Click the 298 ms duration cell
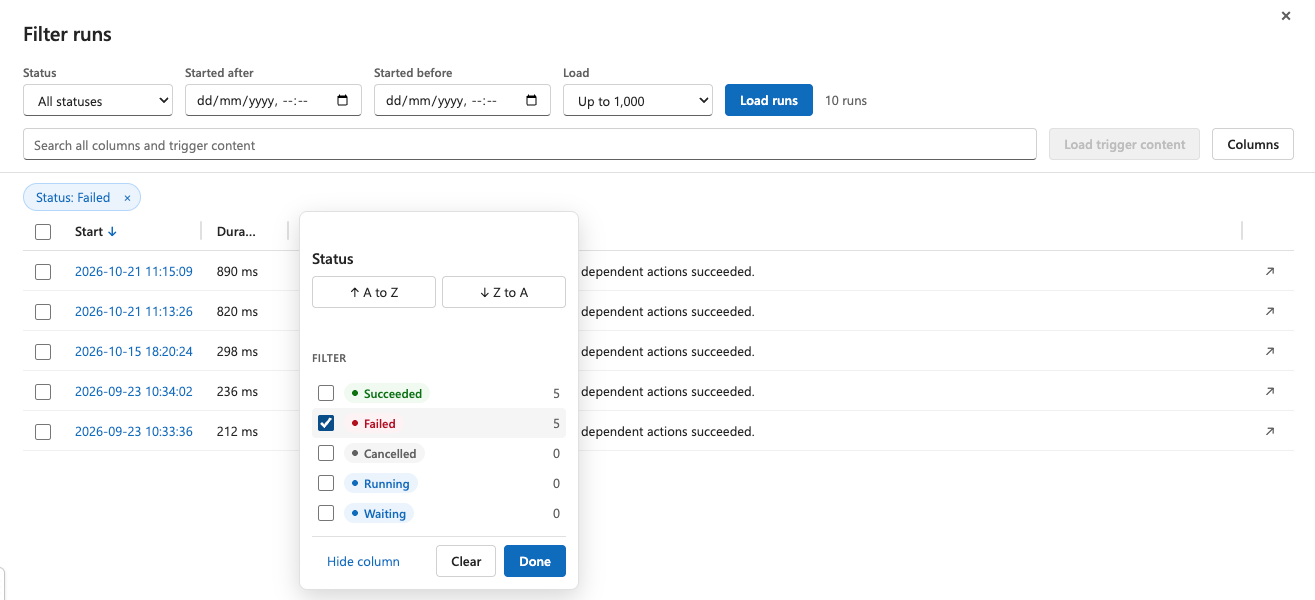1315x600 pixels. (237, 351)
